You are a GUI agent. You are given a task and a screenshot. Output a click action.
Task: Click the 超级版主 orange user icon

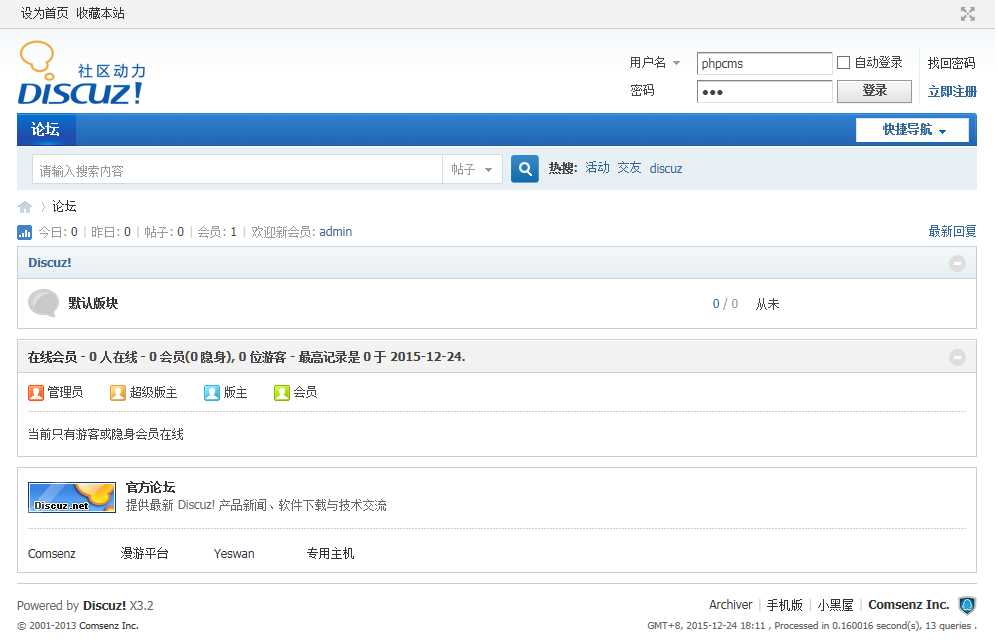click(x=118, y=393)
